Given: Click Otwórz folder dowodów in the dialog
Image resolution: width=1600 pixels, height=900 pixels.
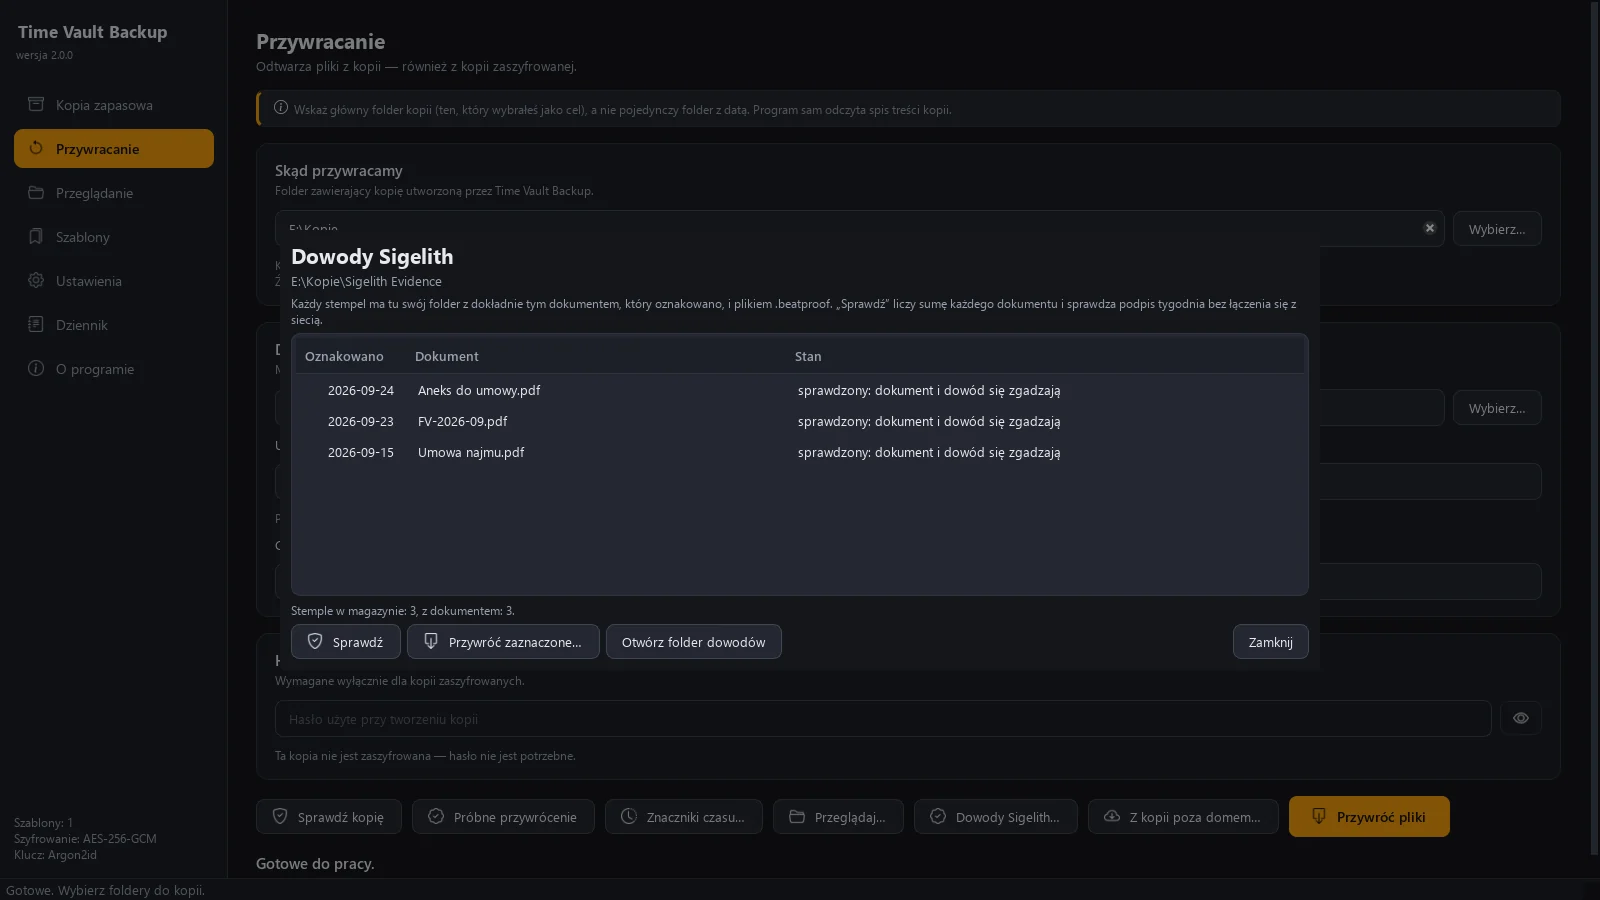Looking at the screenshot, I should 694,642.
